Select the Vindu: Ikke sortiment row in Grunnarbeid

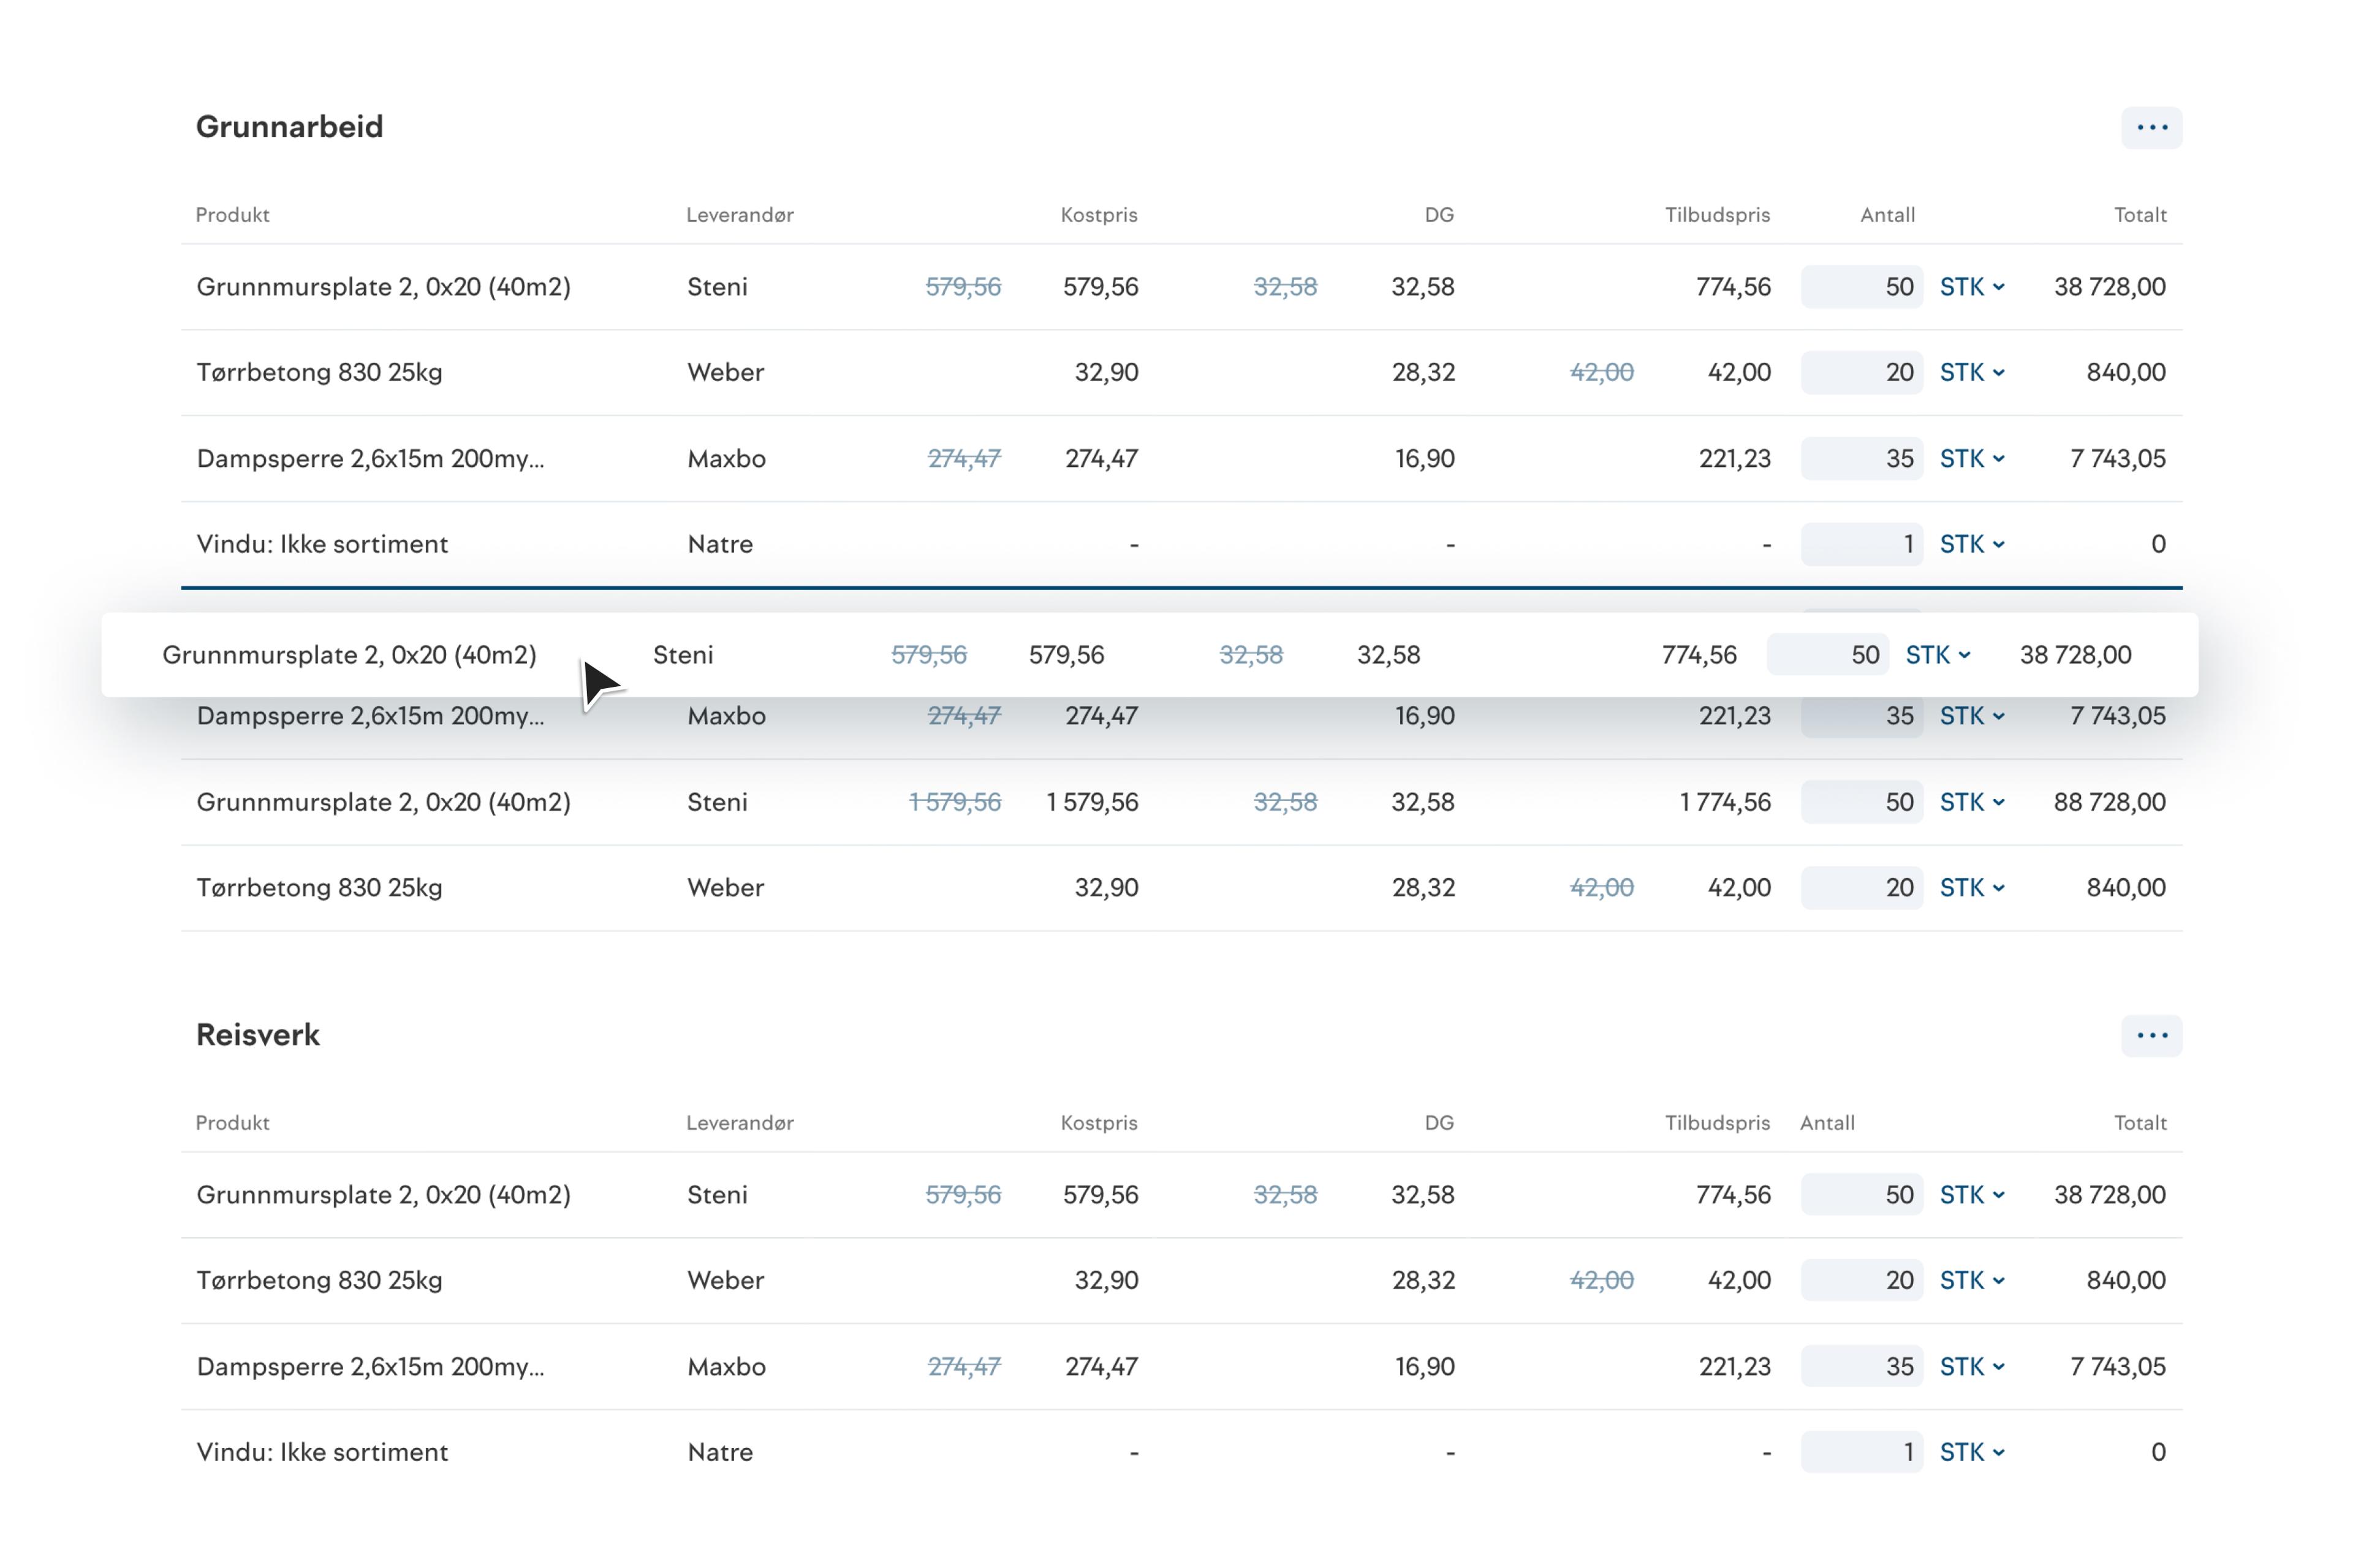[322, 544]
